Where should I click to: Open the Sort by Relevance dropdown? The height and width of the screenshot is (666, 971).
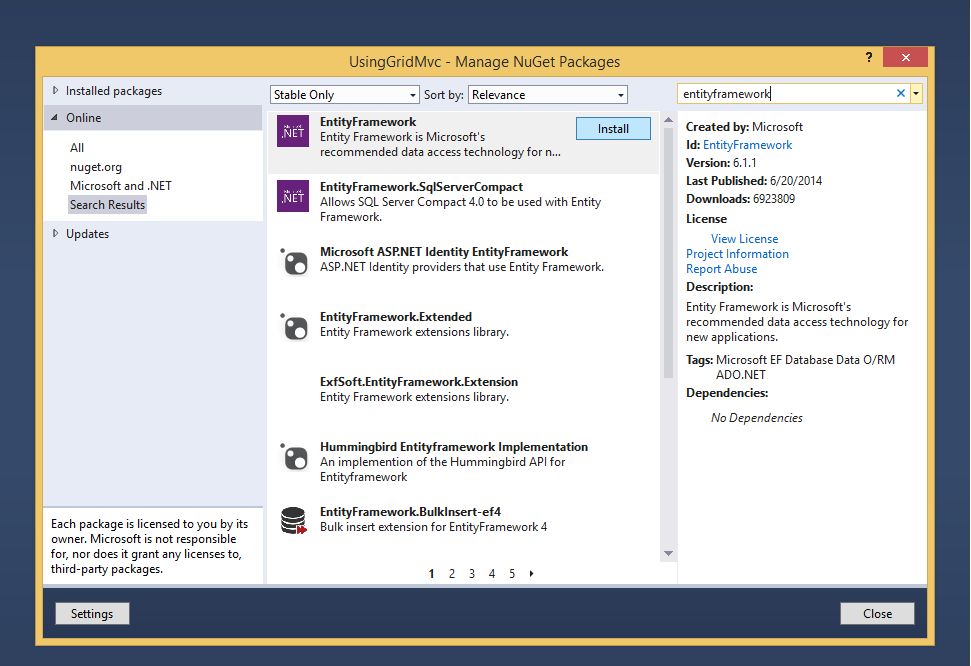[x=548, y=95]
